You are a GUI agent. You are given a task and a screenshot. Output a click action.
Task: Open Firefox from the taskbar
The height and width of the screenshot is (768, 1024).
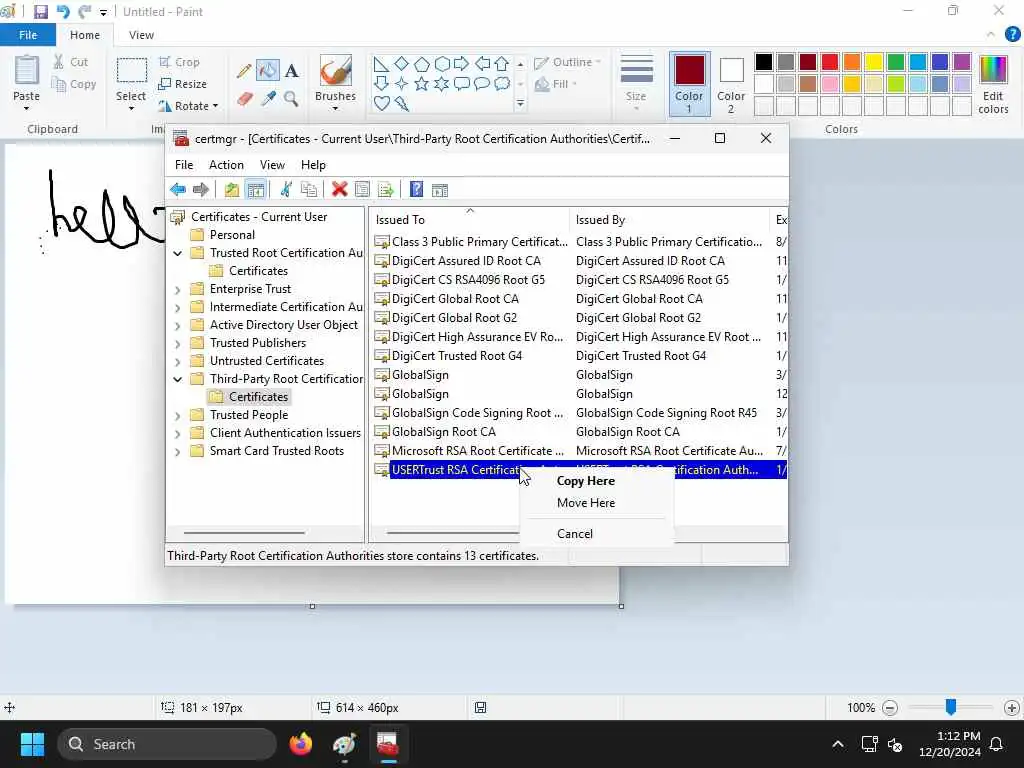pos(301,744)
